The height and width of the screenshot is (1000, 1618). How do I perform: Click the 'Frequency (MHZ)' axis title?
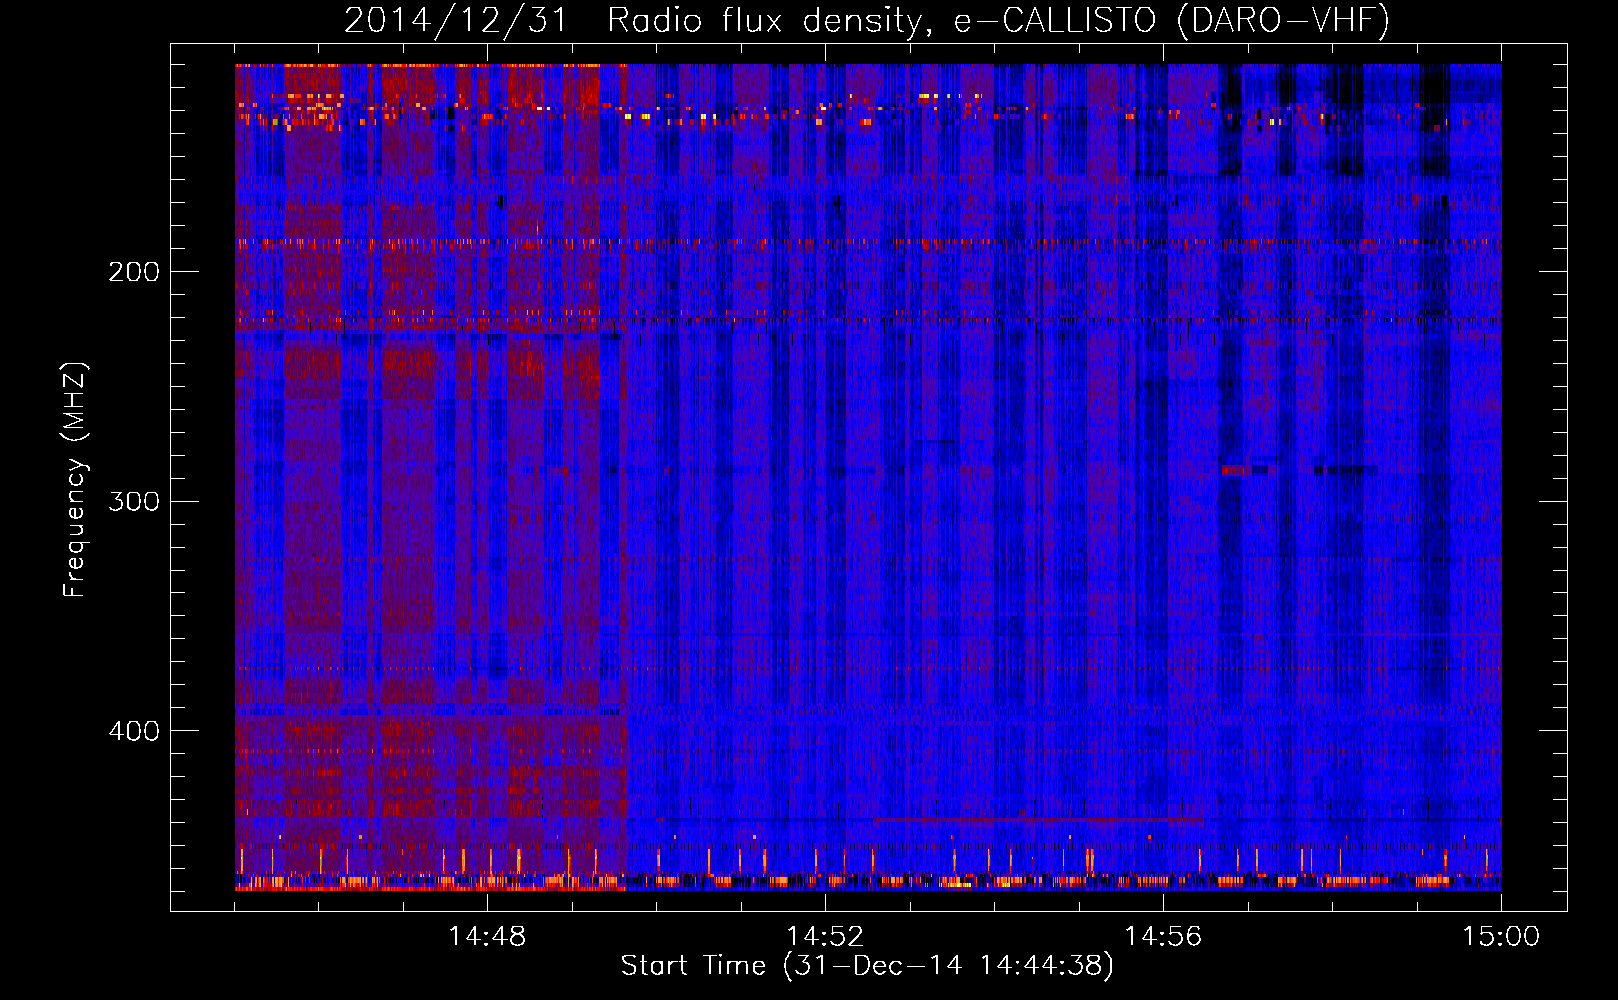pyautogui.click(x=75, y=479)
